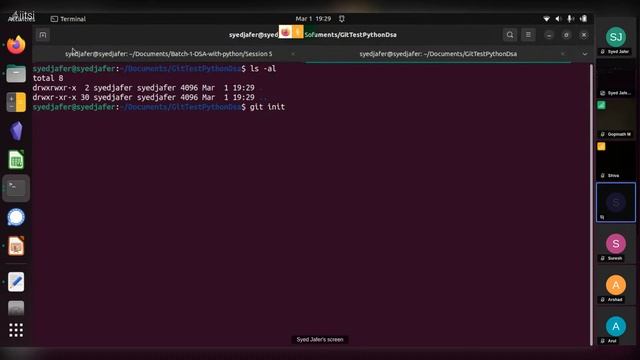Show Applications grid icon

[16, 330]
